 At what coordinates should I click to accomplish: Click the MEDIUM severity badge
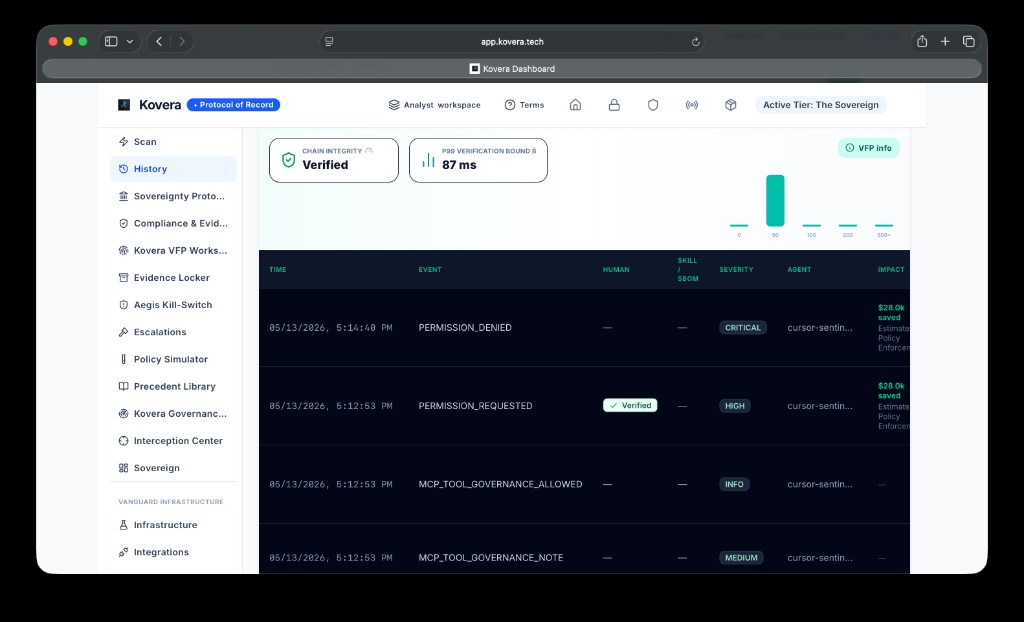pyautogui.click(x=741, y=558)
